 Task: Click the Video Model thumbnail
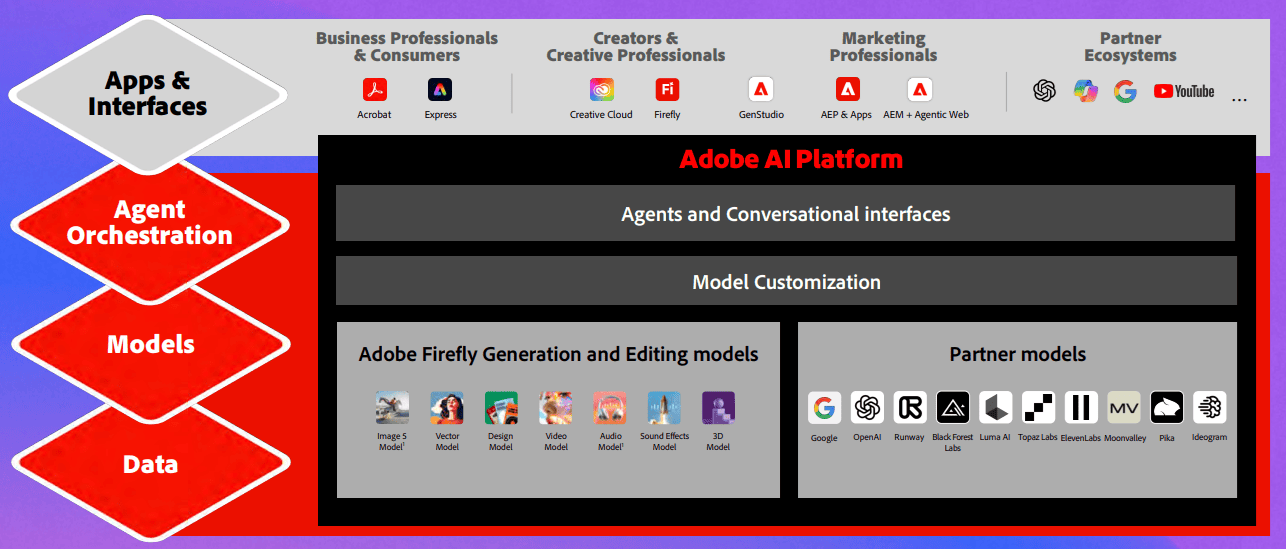[556, 408]
